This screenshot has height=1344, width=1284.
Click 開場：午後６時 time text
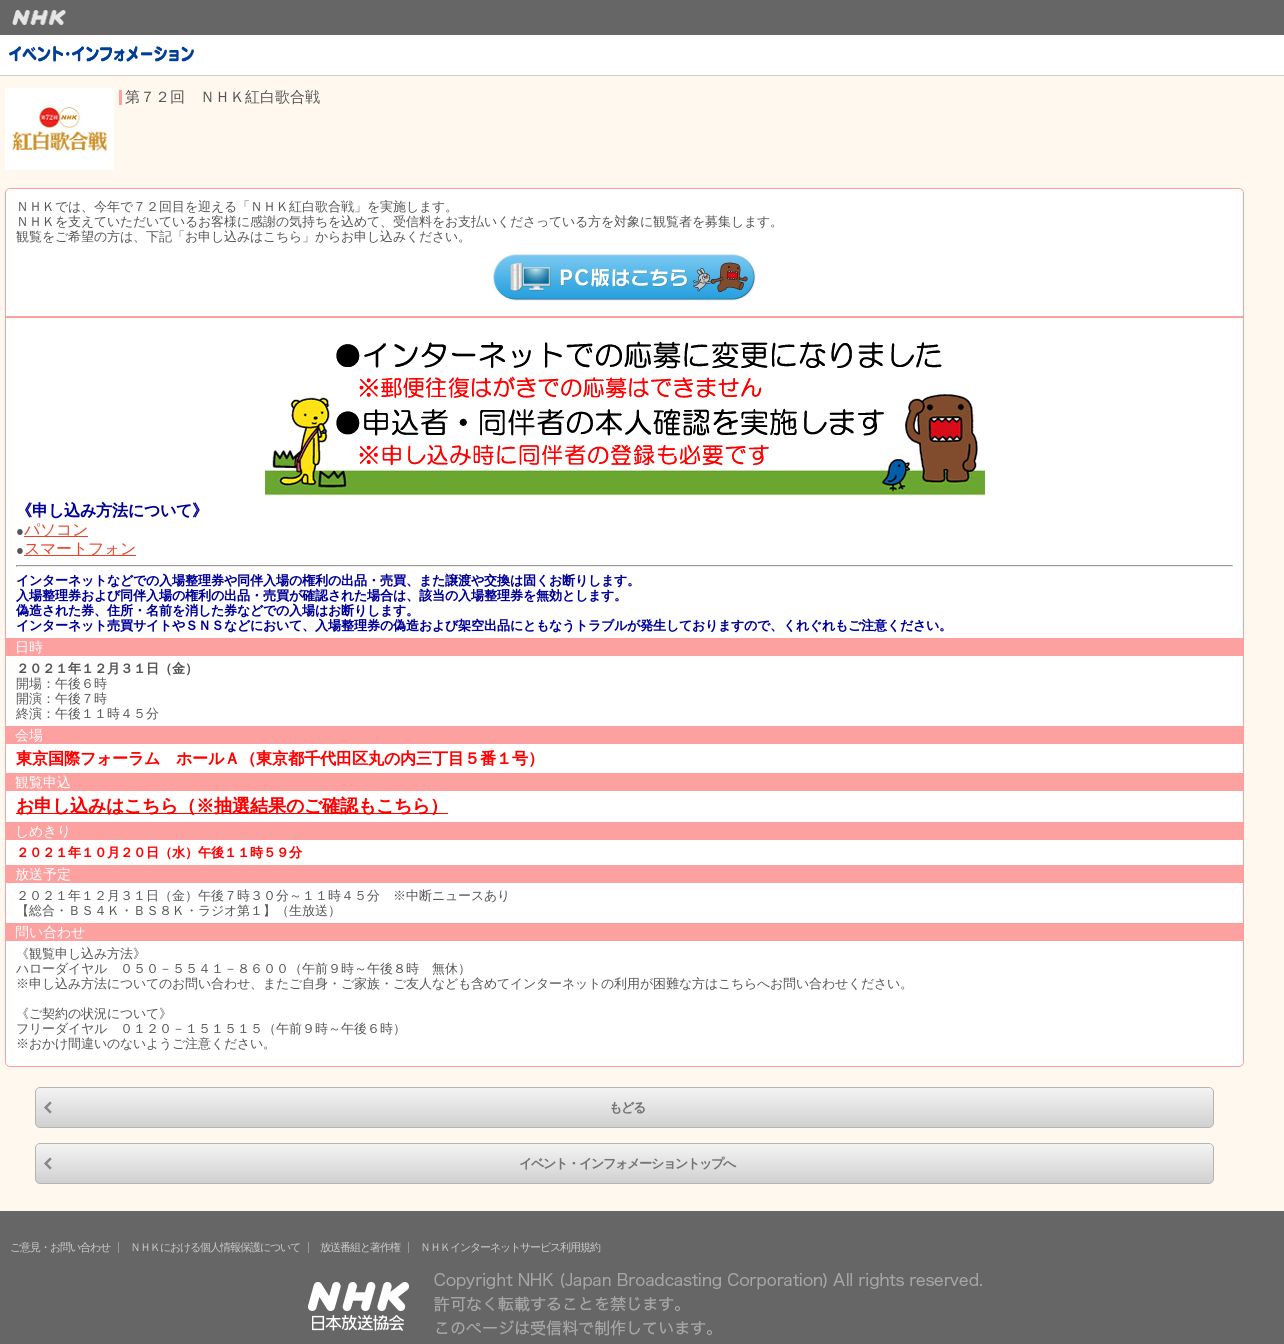(x=61, y=684)
